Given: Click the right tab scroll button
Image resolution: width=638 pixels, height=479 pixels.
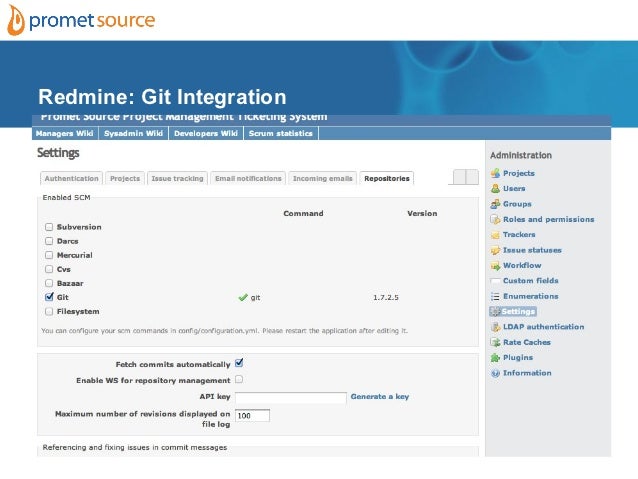Looking at the screenshot, I should [x=472, y=177].
